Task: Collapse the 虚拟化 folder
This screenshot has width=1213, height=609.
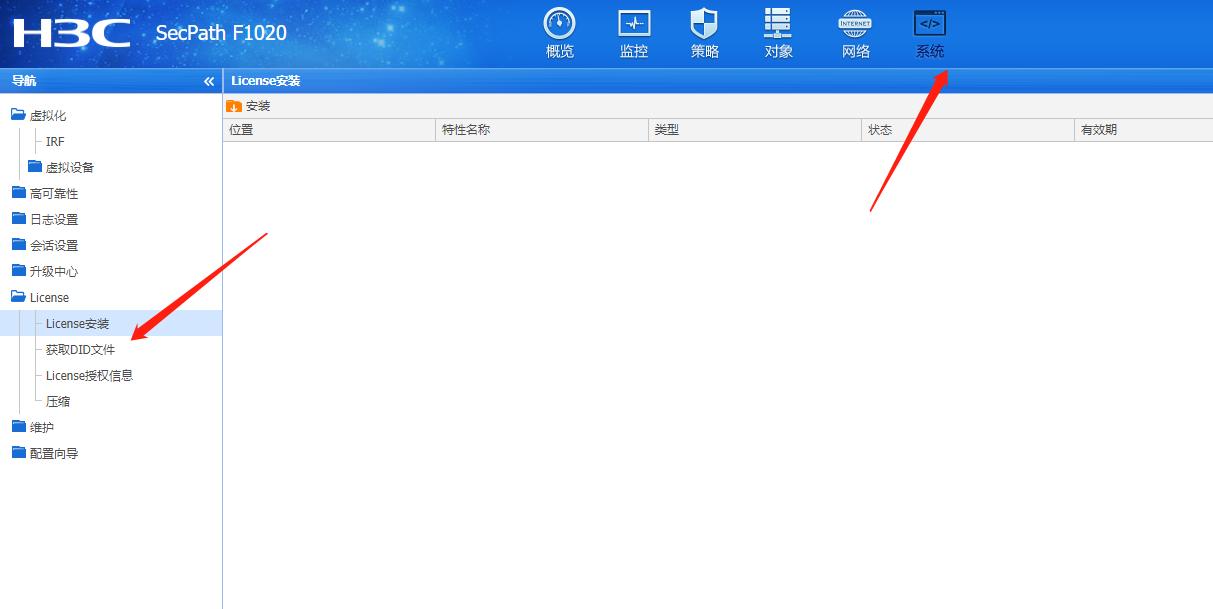Action: 45,114
